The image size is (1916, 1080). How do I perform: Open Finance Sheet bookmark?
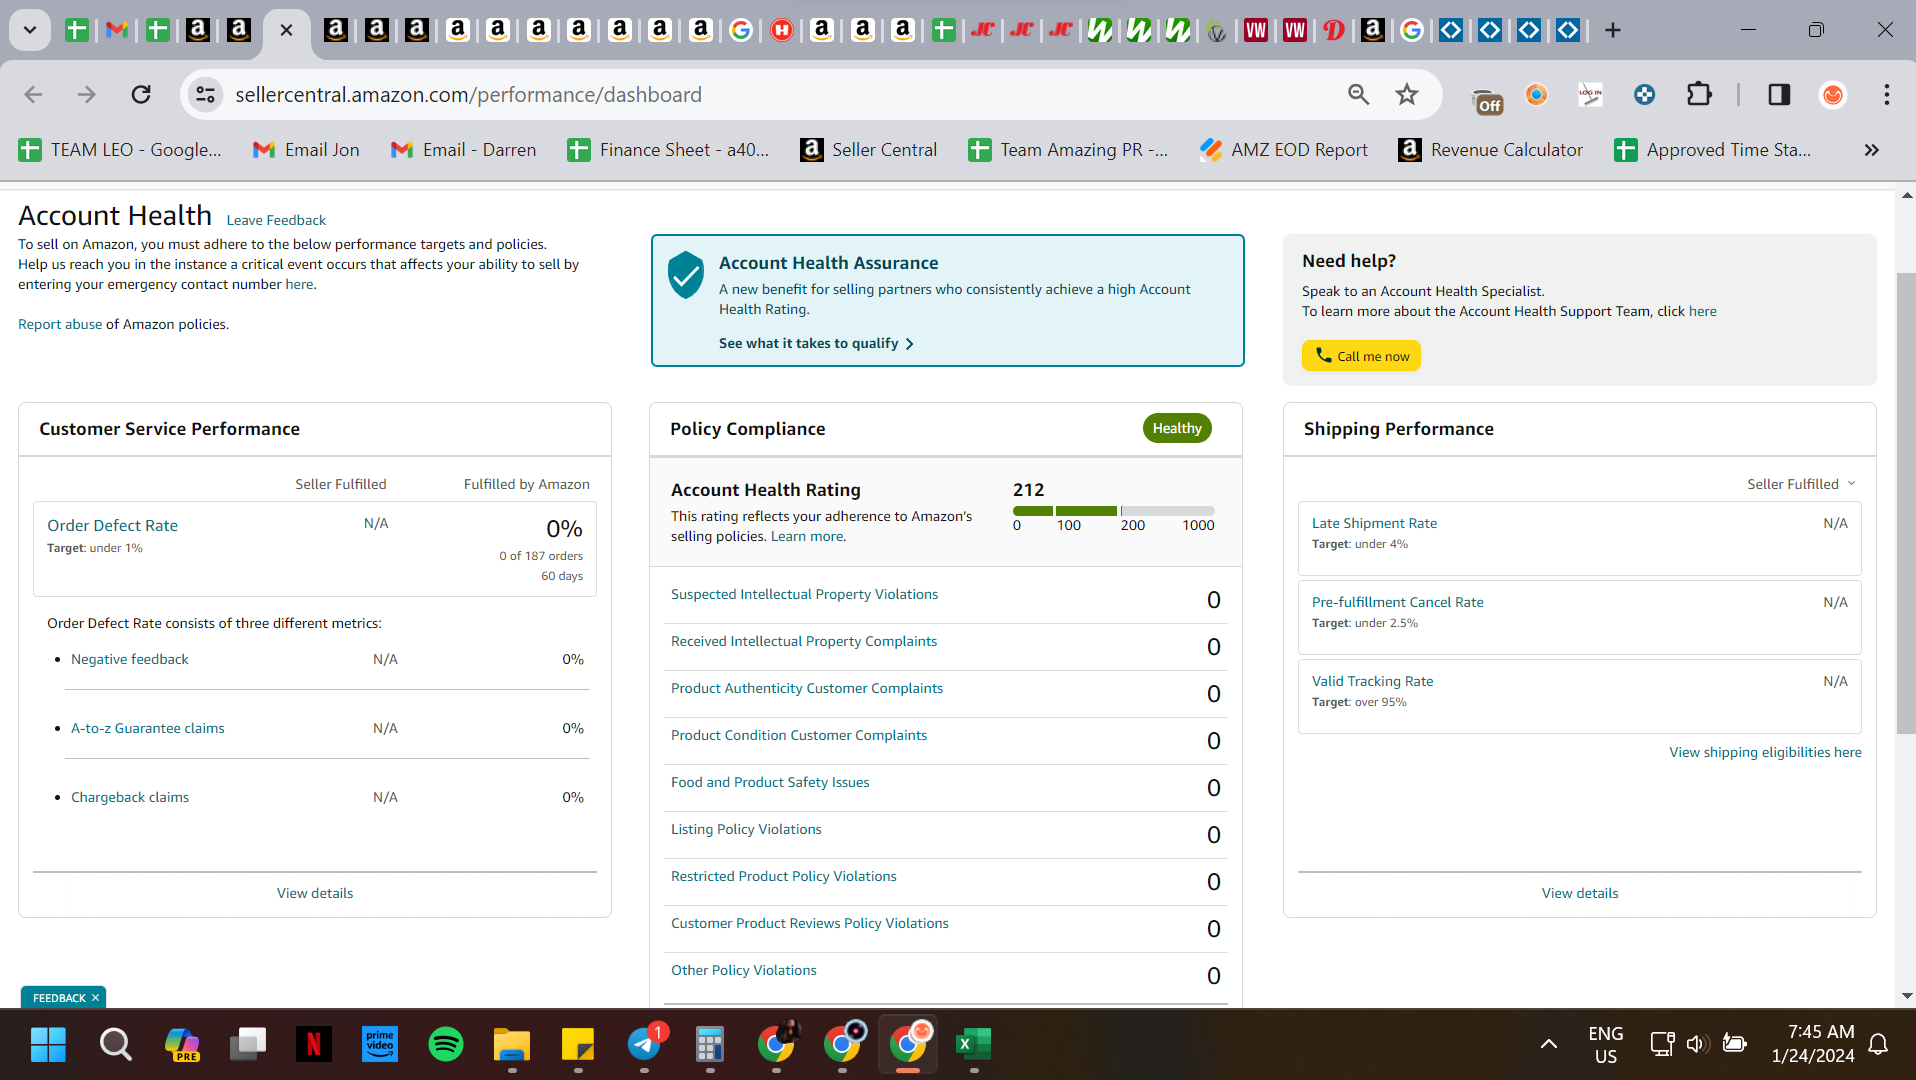pyautogui.click(x=669, y=150)
